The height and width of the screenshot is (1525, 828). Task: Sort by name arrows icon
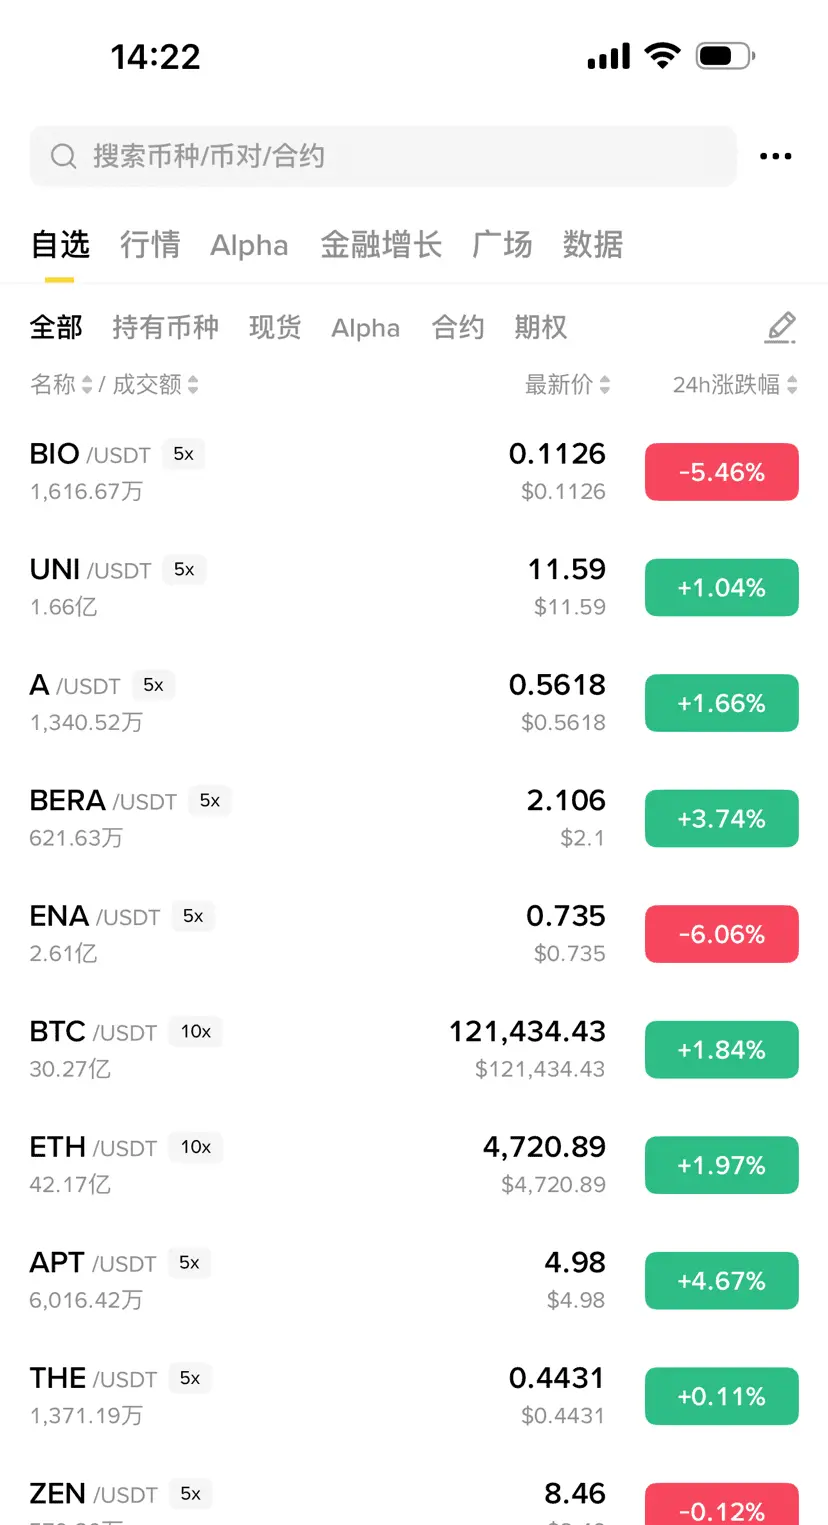pyautogui.click(x=87, y=385)
